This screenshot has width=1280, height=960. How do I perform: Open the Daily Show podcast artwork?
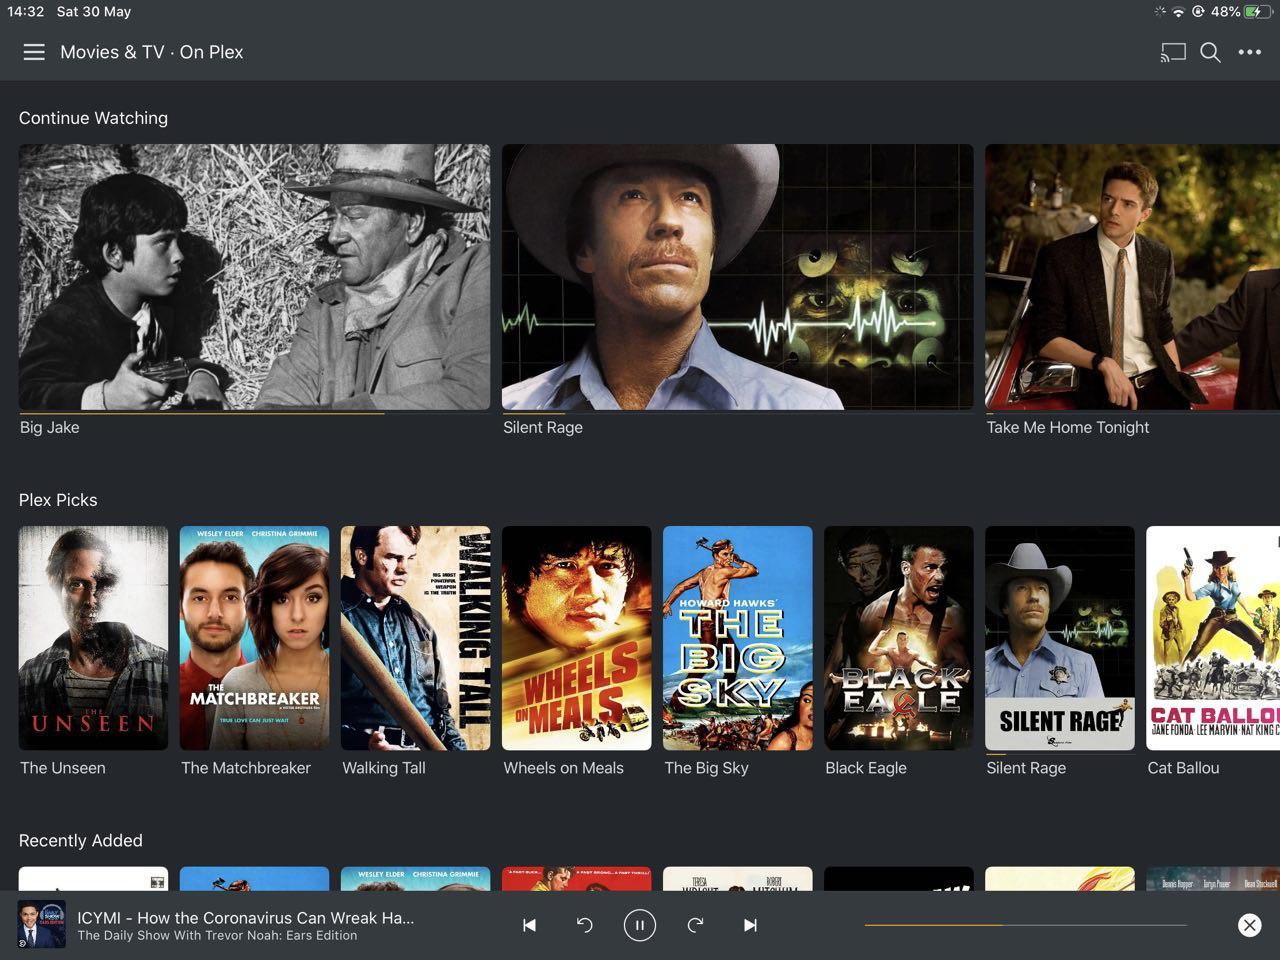click(42, 924)
